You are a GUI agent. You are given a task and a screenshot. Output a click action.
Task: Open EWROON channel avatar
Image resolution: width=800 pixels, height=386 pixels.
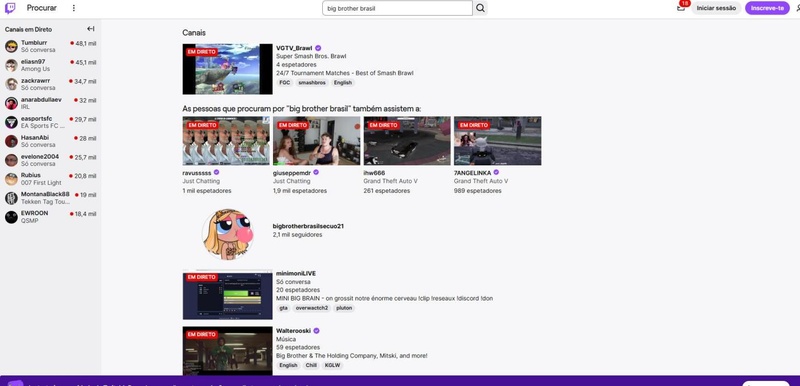tap(11, 217)
